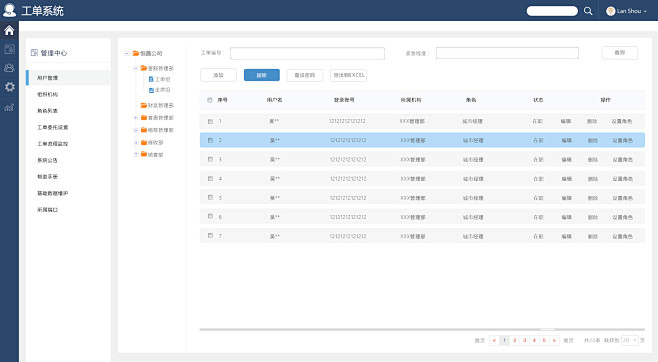658x362 pixels.
Task: Click 设置角色 link in row 5
Action: 622,198
